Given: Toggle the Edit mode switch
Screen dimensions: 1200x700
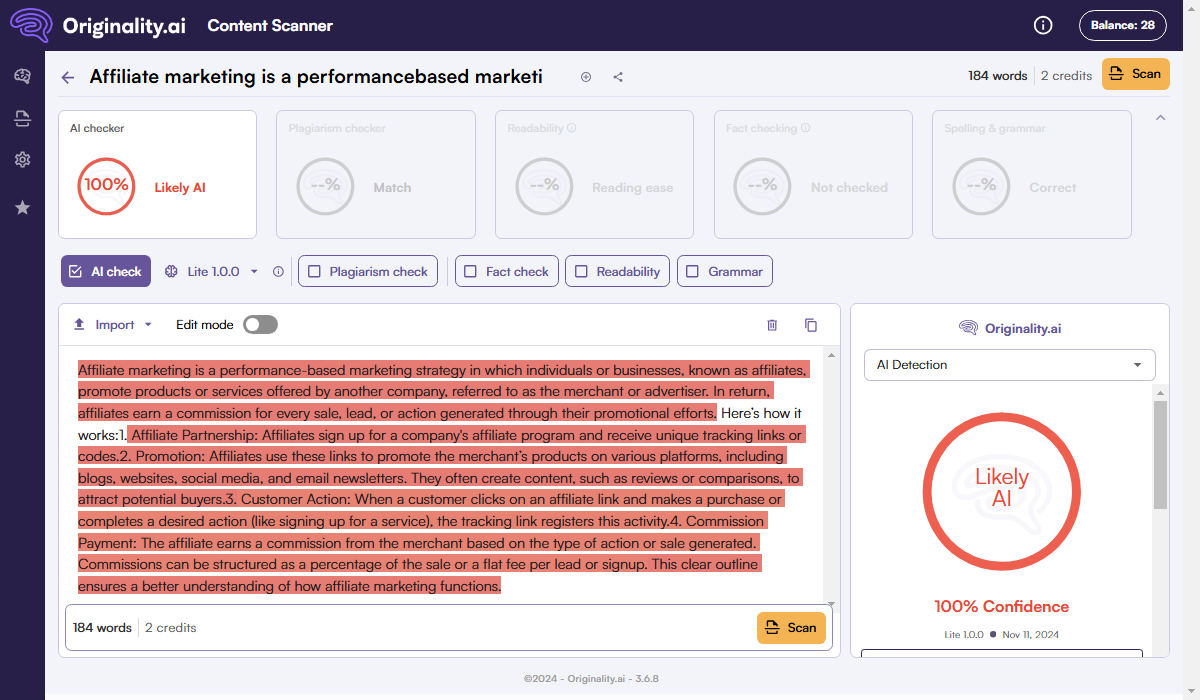Looking at the screenshot, I should click(x=260, y=325).
